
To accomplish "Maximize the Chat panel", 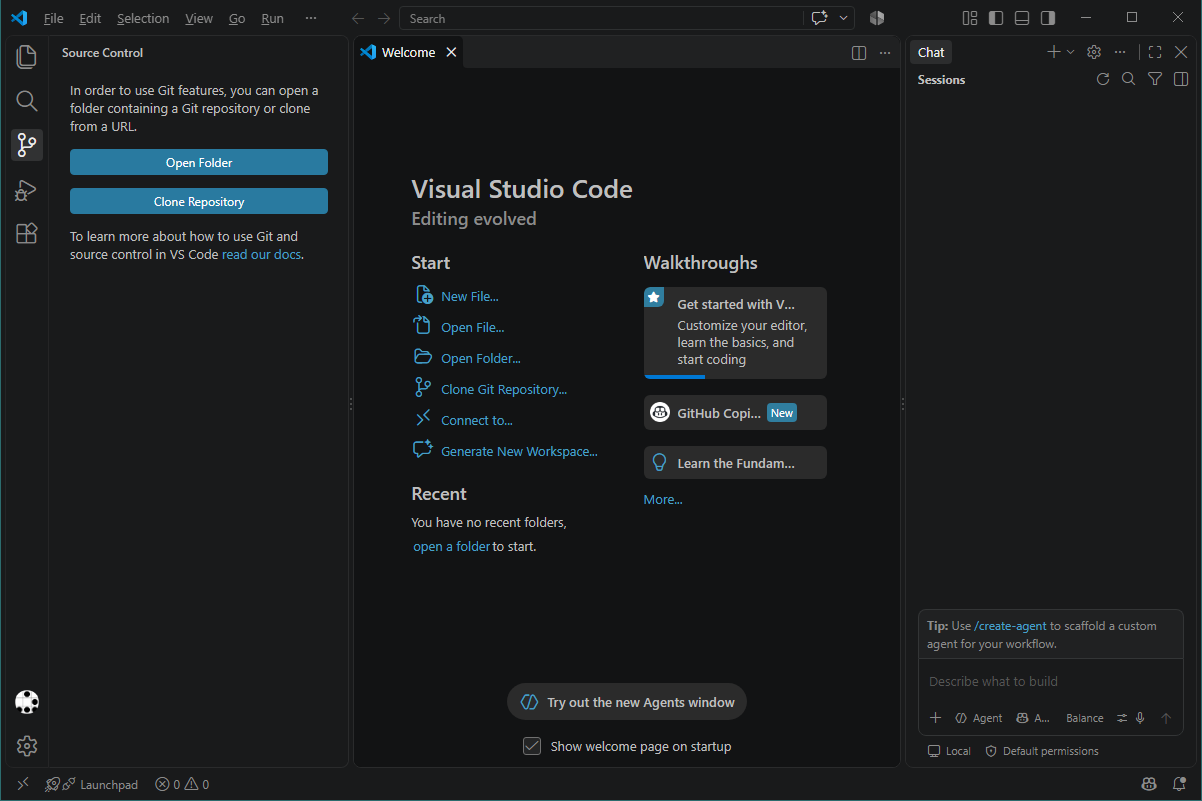I will 1155,52.
